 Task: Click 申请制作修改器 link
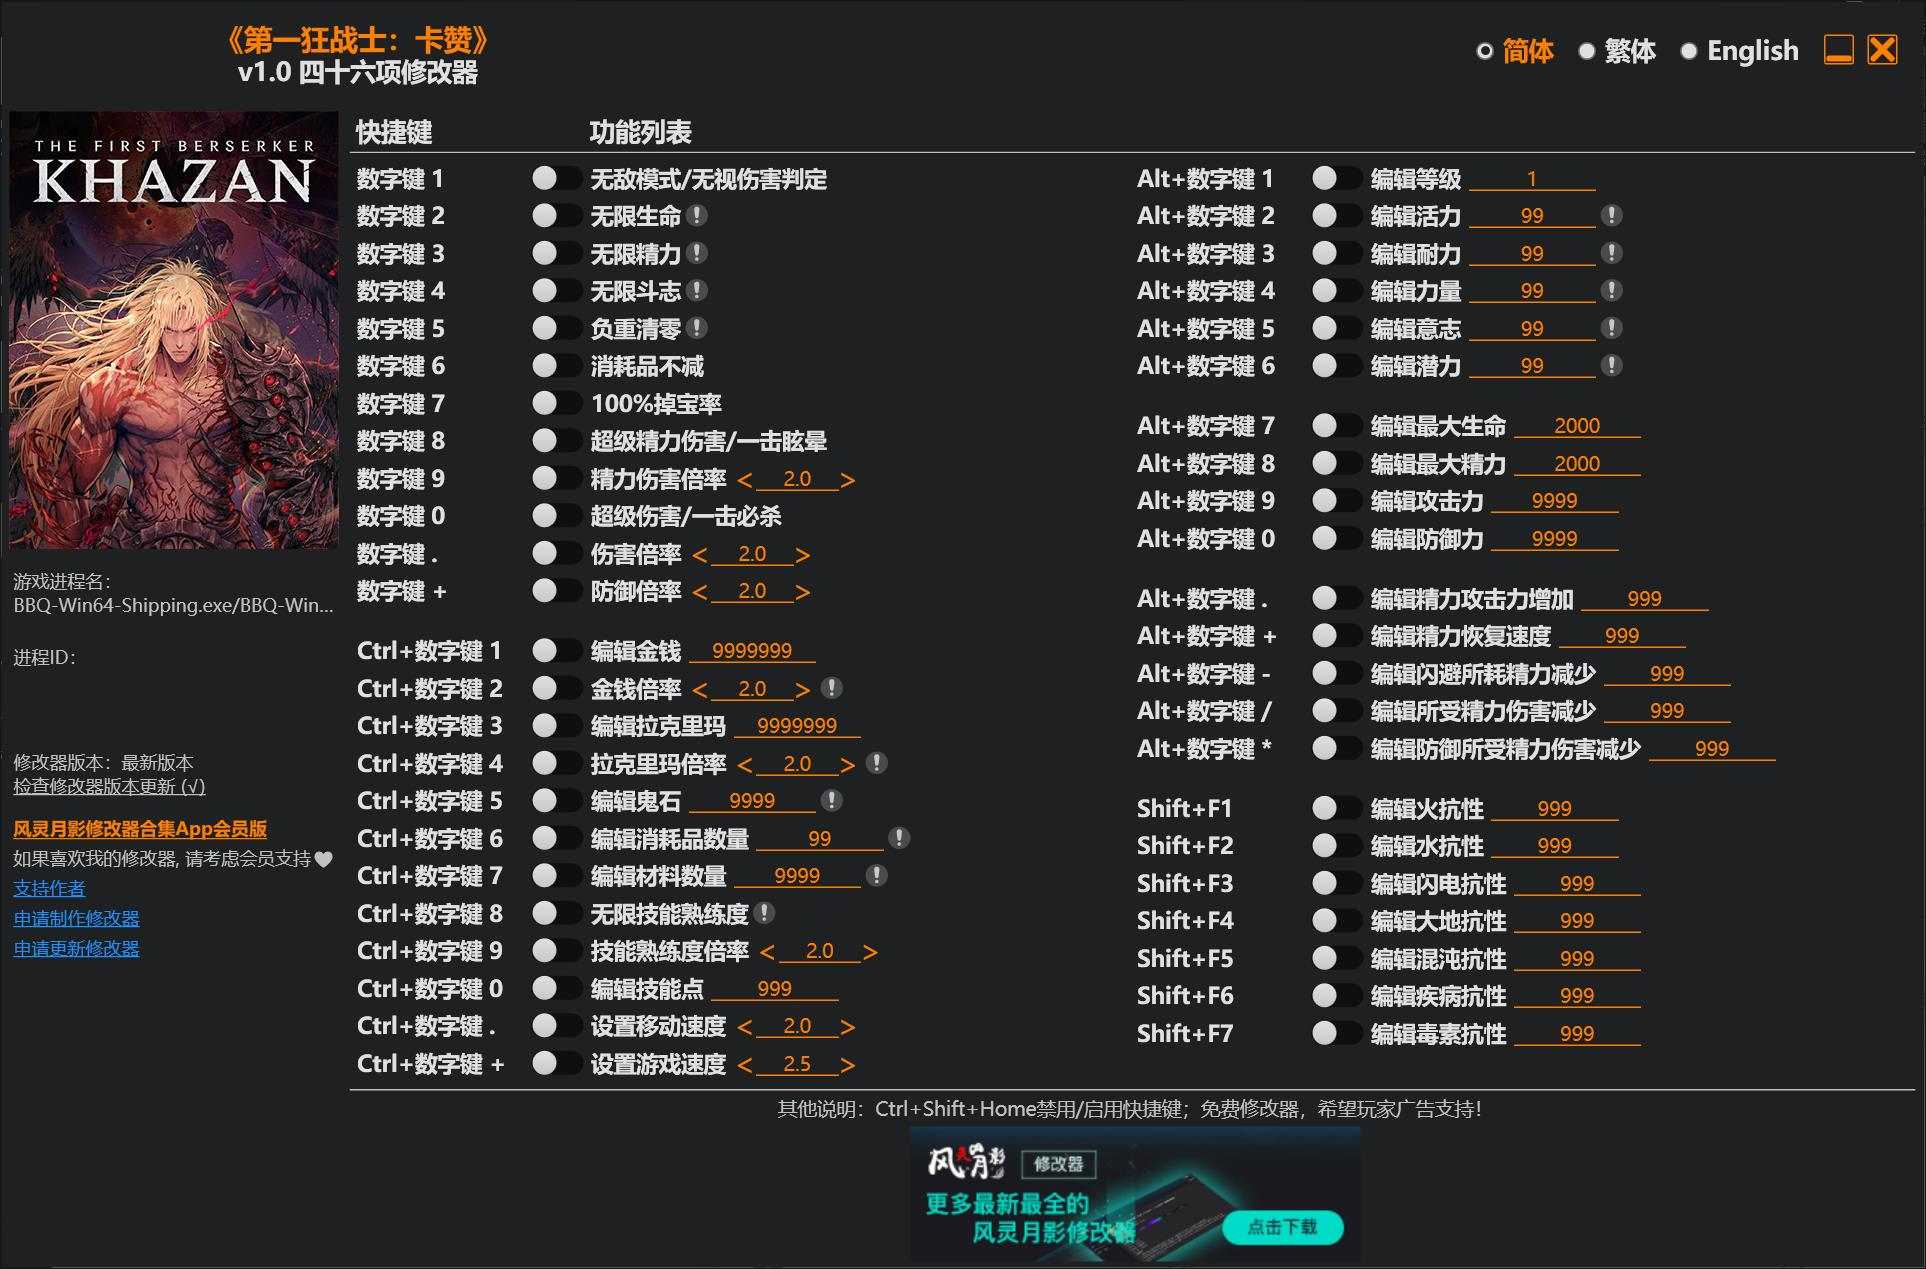(x=76, y=918)
